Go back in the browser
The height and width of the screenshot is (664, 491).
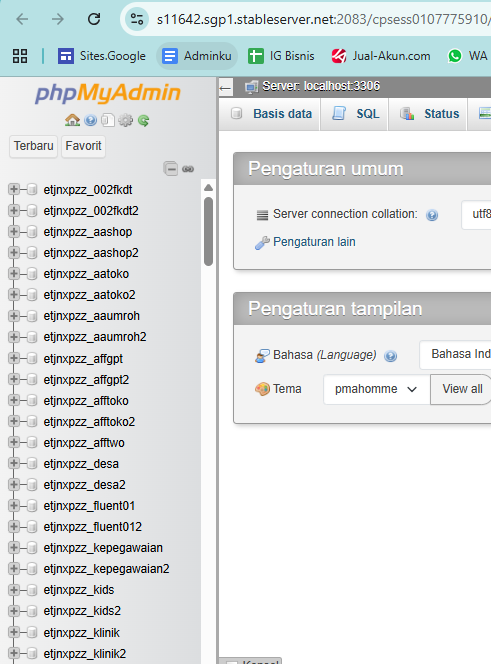click(x=22, y=19)
